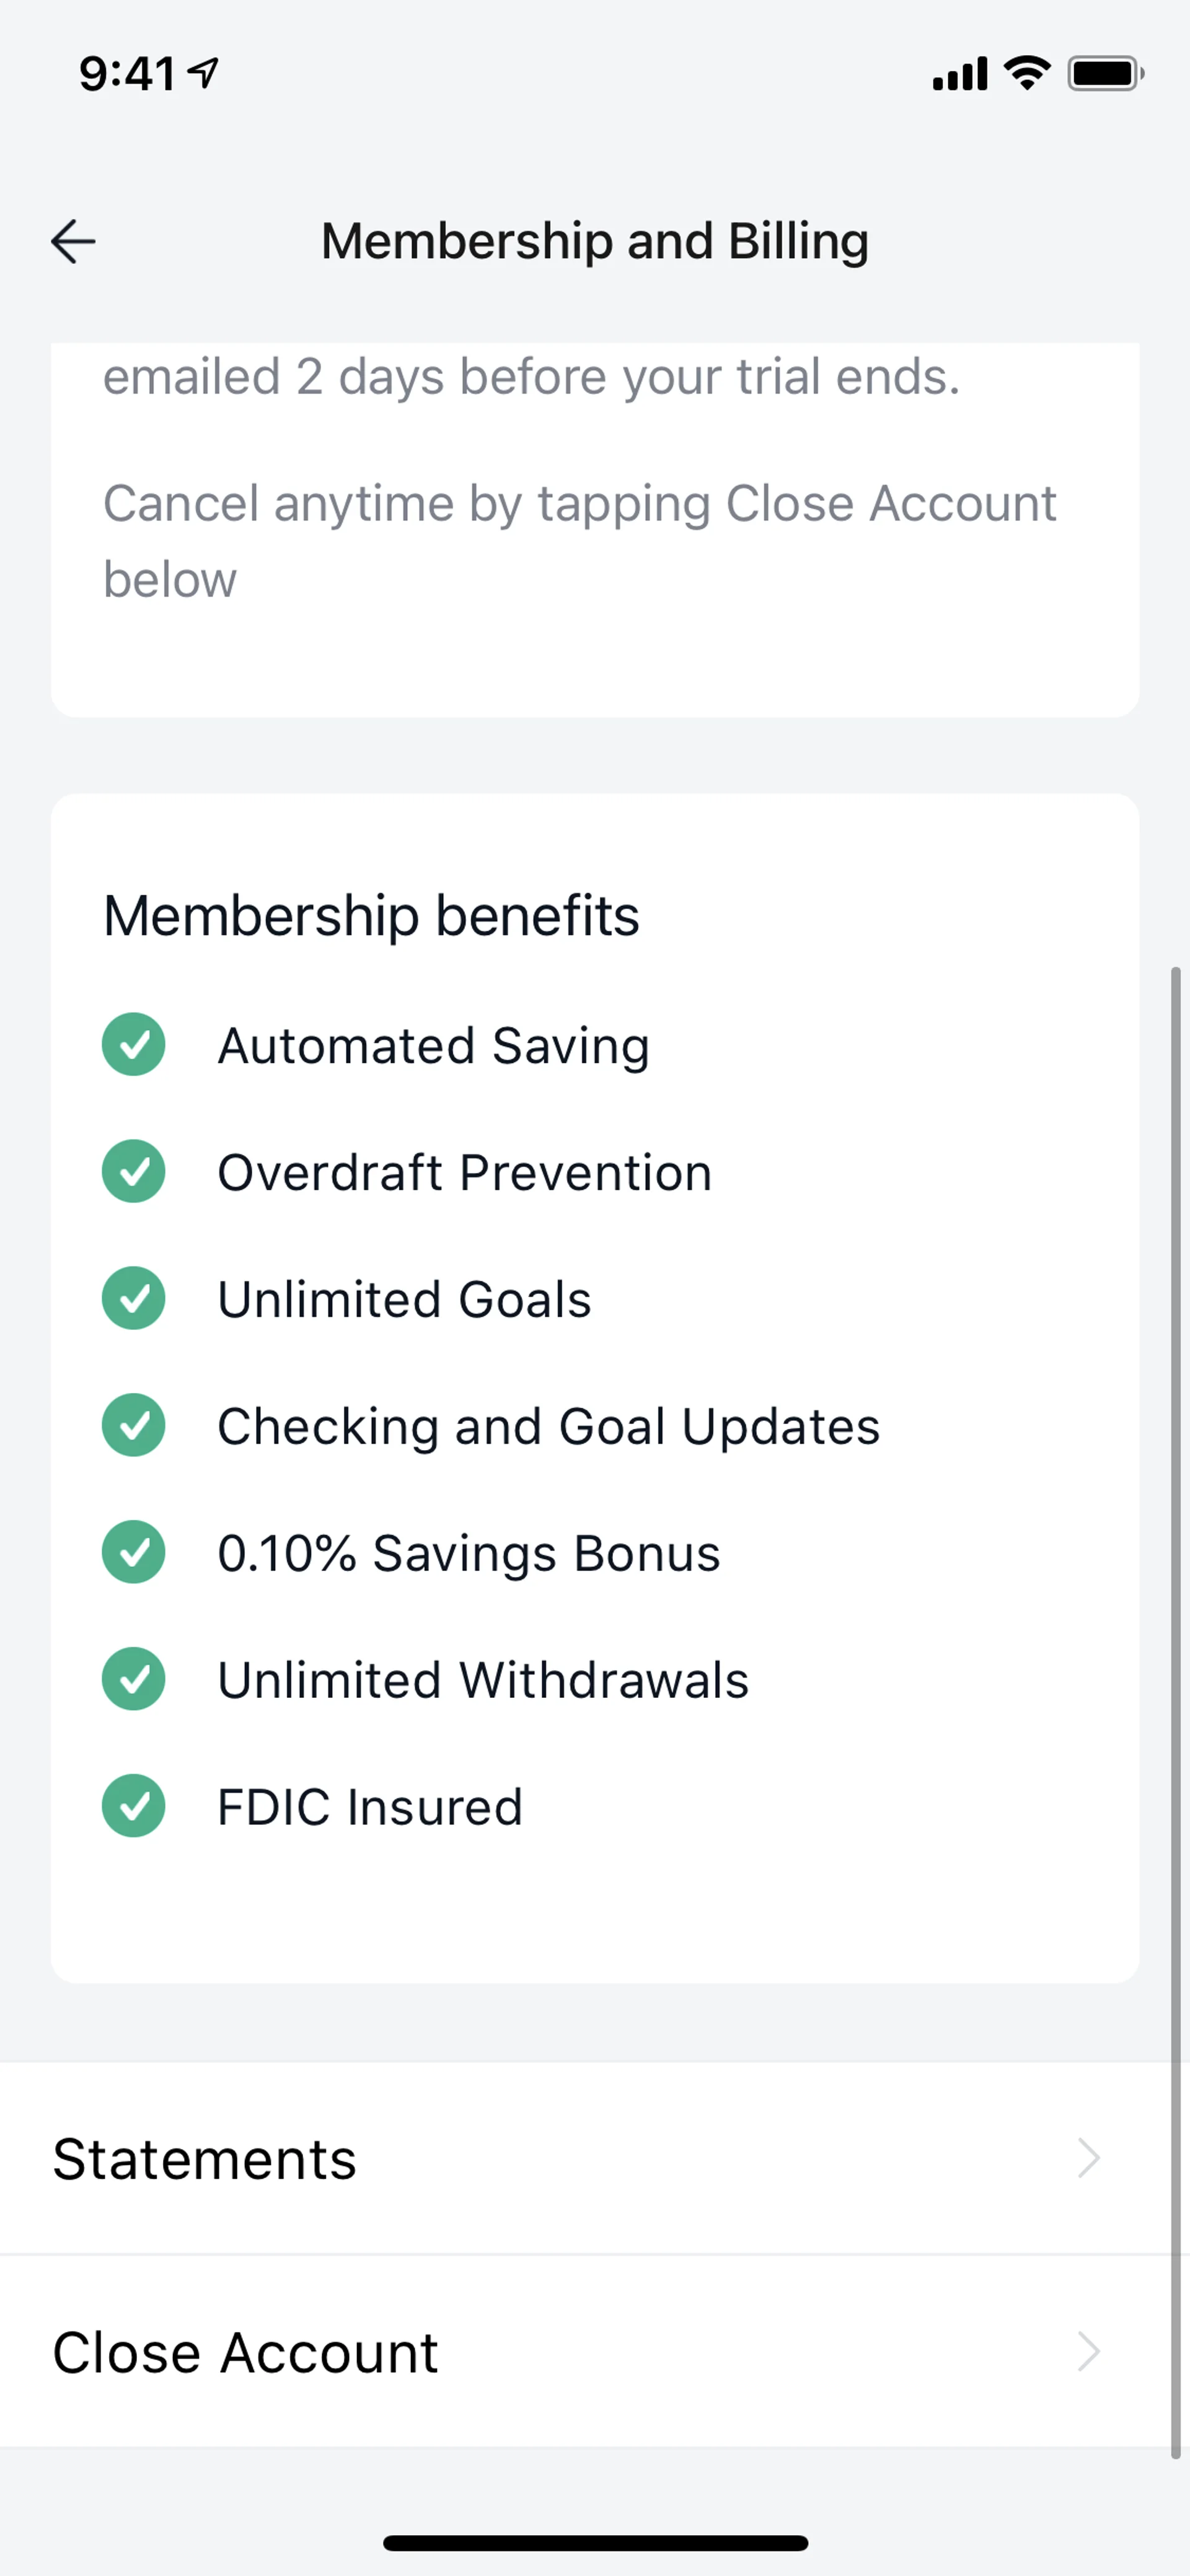Screen dimensions: 1190x2576
Task: Tap the Close Account row chevron
Action: [x=1089, y=2352]
